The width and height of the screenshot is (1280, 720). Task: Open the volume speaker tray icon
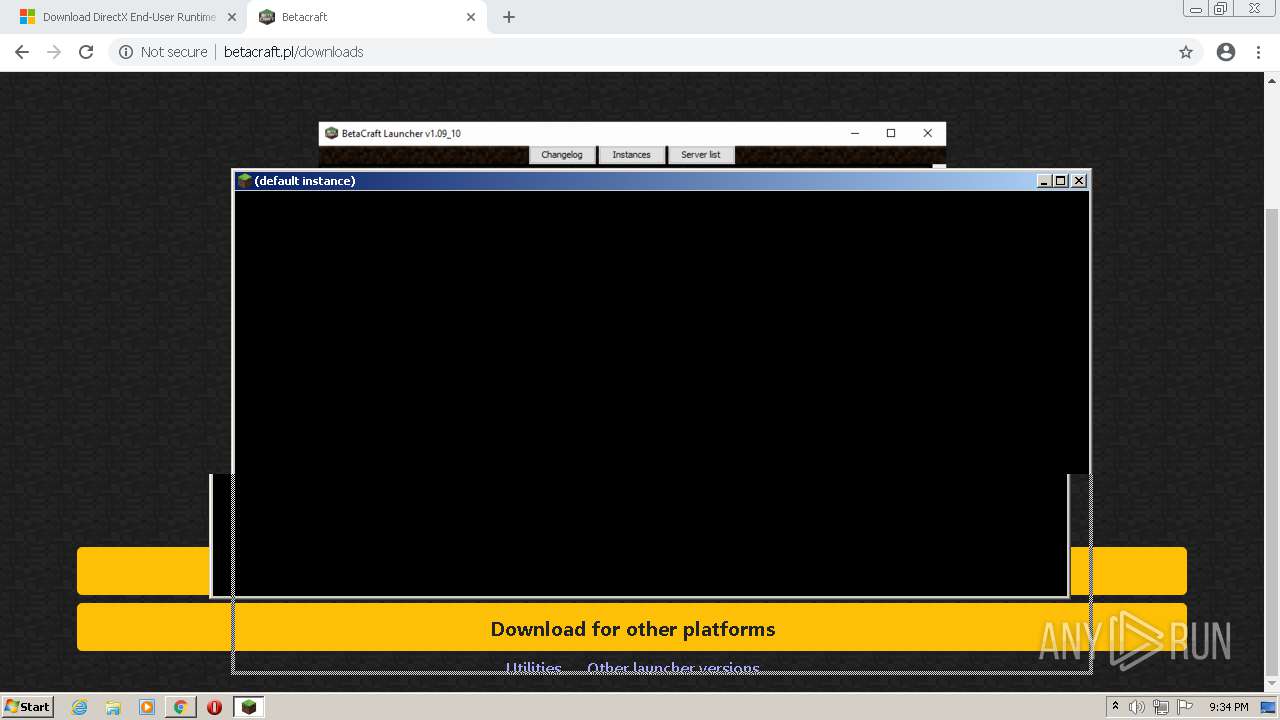(1137, 707)
